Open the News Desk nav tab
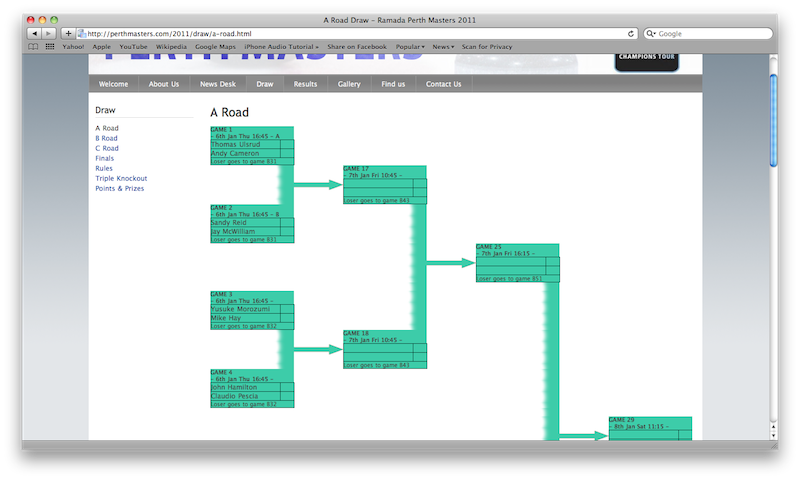 coord(218,84)
